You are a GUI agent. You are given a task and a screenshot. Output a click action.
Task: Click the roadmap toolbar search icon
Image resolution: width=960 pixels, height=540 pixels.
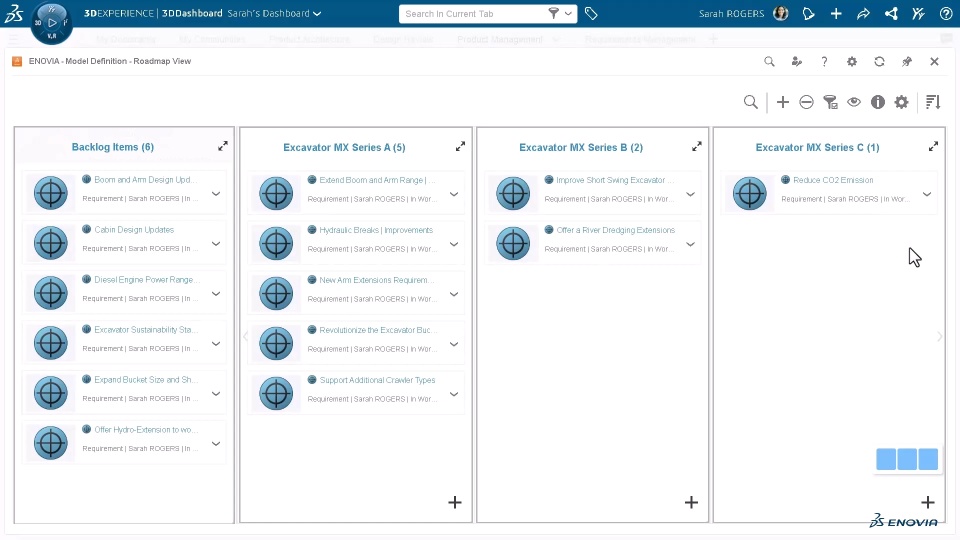[751, 102]
